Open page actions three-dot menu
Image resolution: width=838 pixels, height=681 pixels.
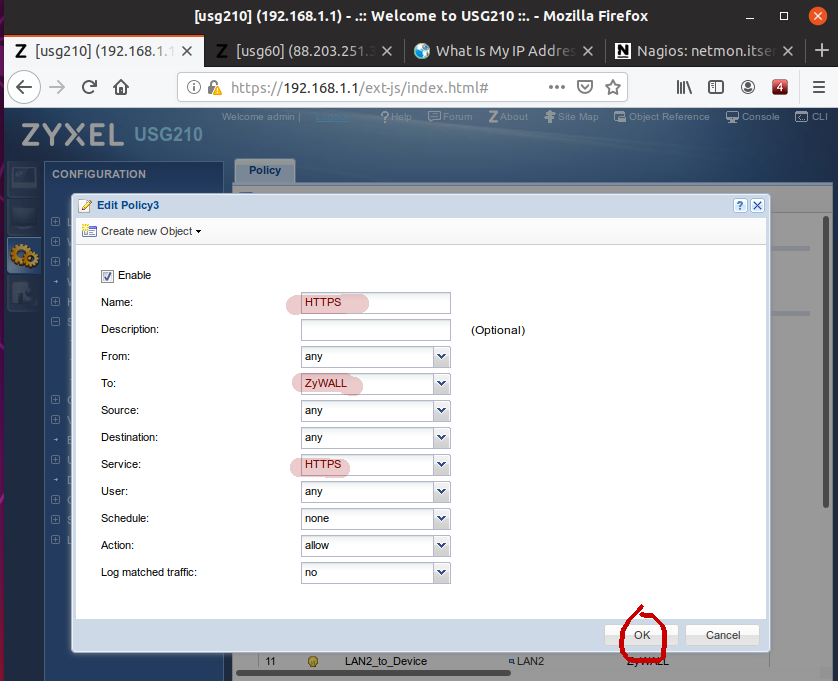coord(557,87)
